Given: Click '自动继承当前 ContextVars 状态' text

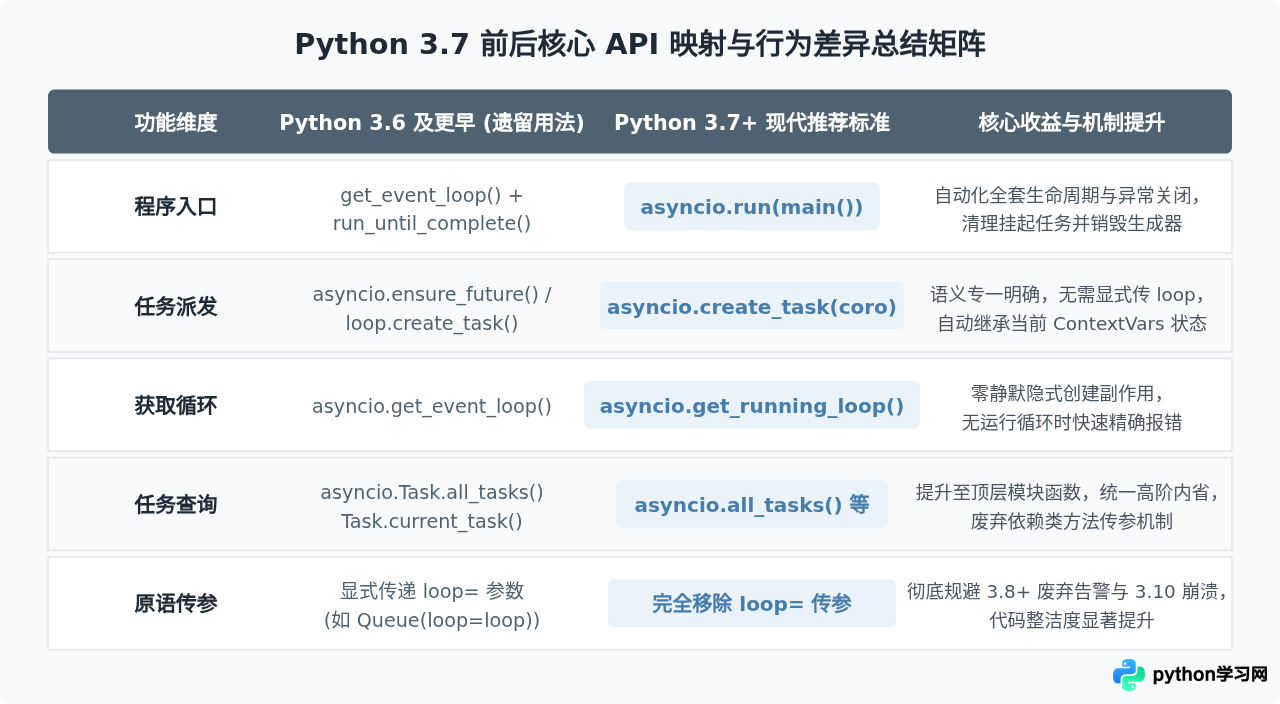Looking at the screenshot, I should coord(1072,323).
